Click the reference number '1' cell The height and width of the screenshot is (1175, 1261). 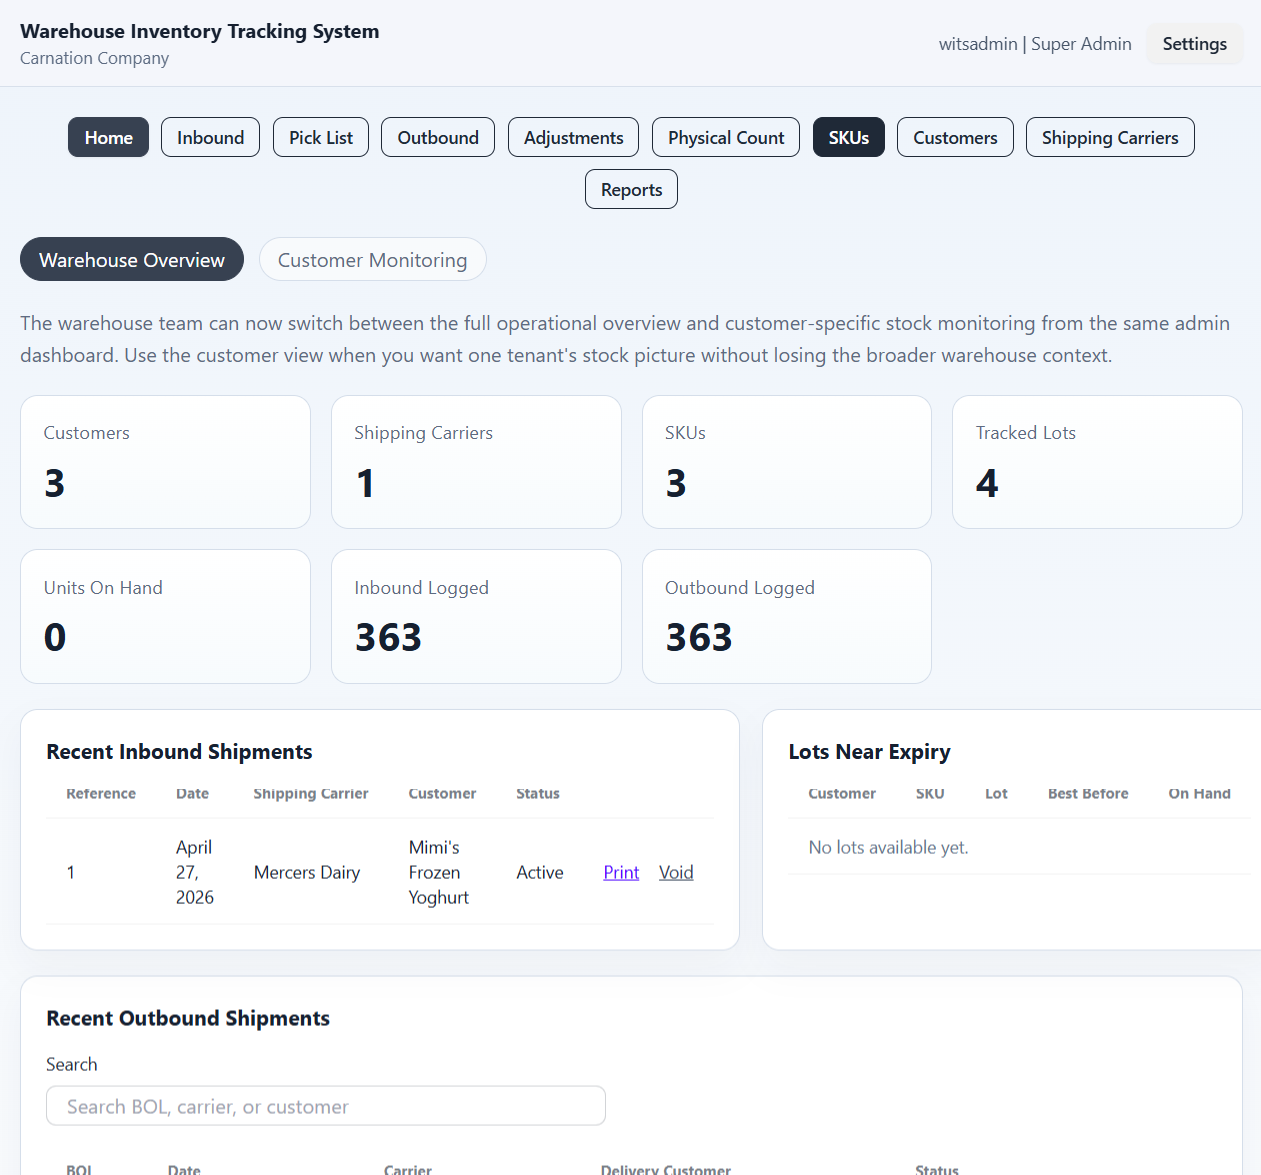(x=71, y=872)
